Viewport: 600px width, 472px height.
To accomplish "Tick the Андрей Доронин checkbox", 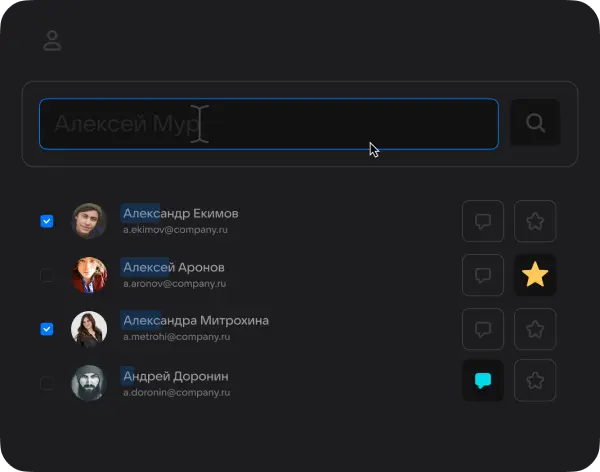I will 47,382.
